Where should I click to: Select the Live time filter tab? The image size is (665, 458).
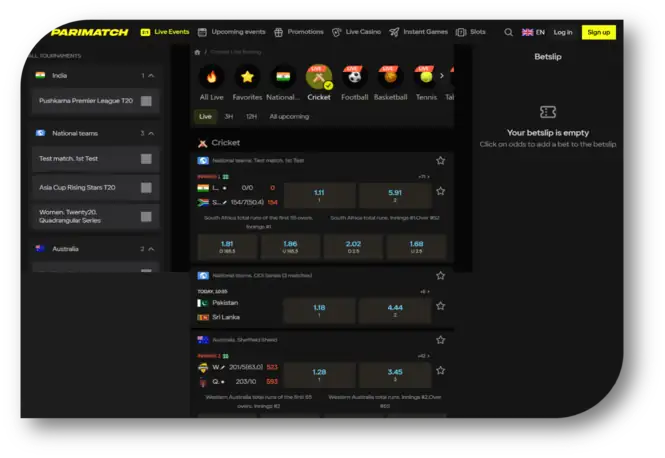pyautogui.click(x=205, y=117)
